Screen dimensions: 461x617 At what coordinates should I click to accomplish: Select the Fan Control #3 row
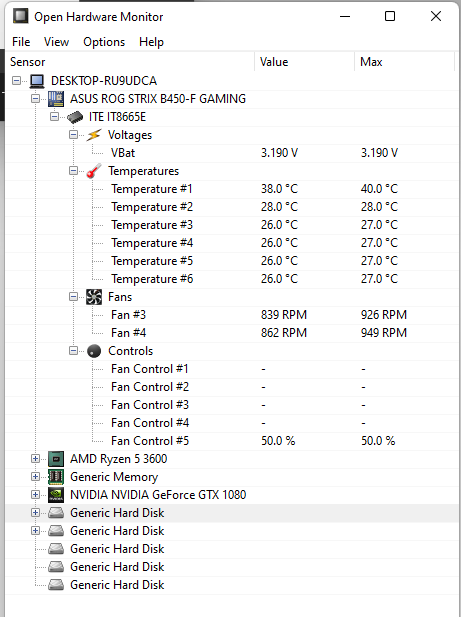coord(230,405)
